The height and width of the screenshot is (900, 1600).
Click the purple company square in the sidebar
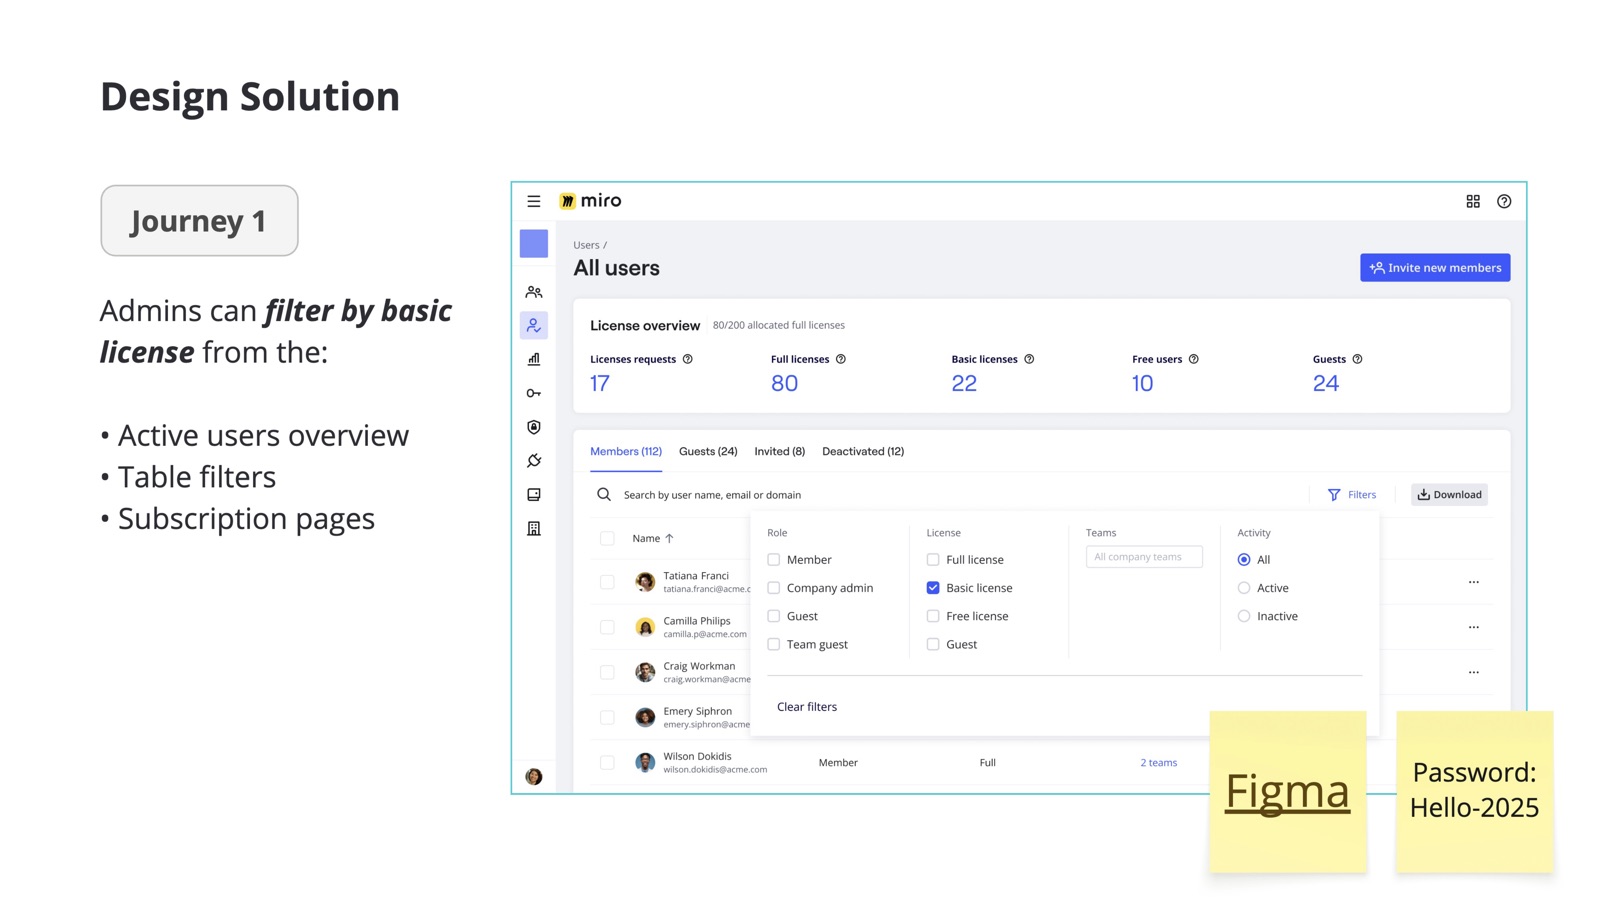(534, 244)
